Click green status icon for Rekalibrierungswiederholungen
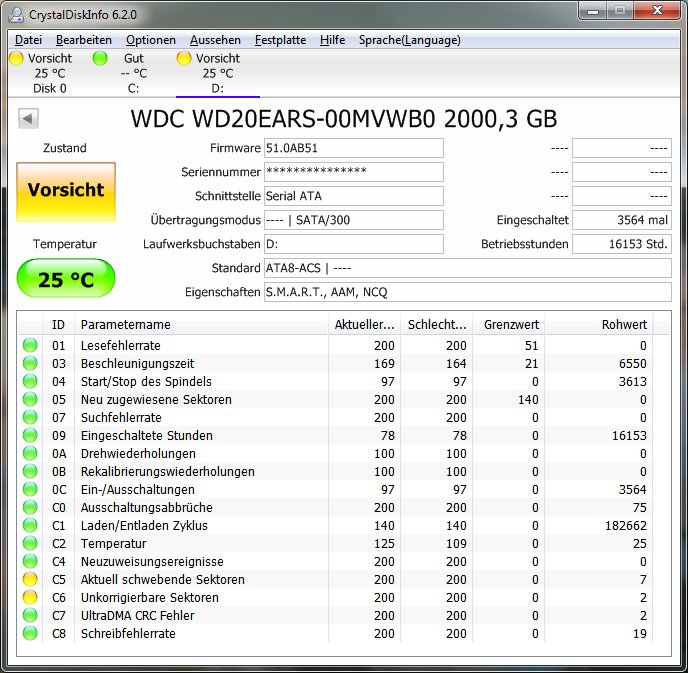Viewport: 688px width, 673px height. tap(30, 471)
